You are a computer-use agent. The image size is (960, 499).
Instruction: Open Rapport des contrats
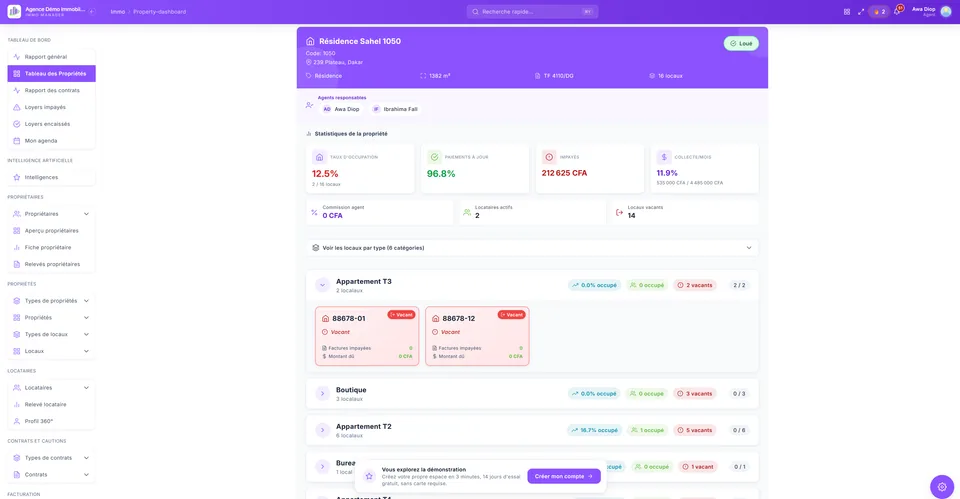tap(51, 91)
